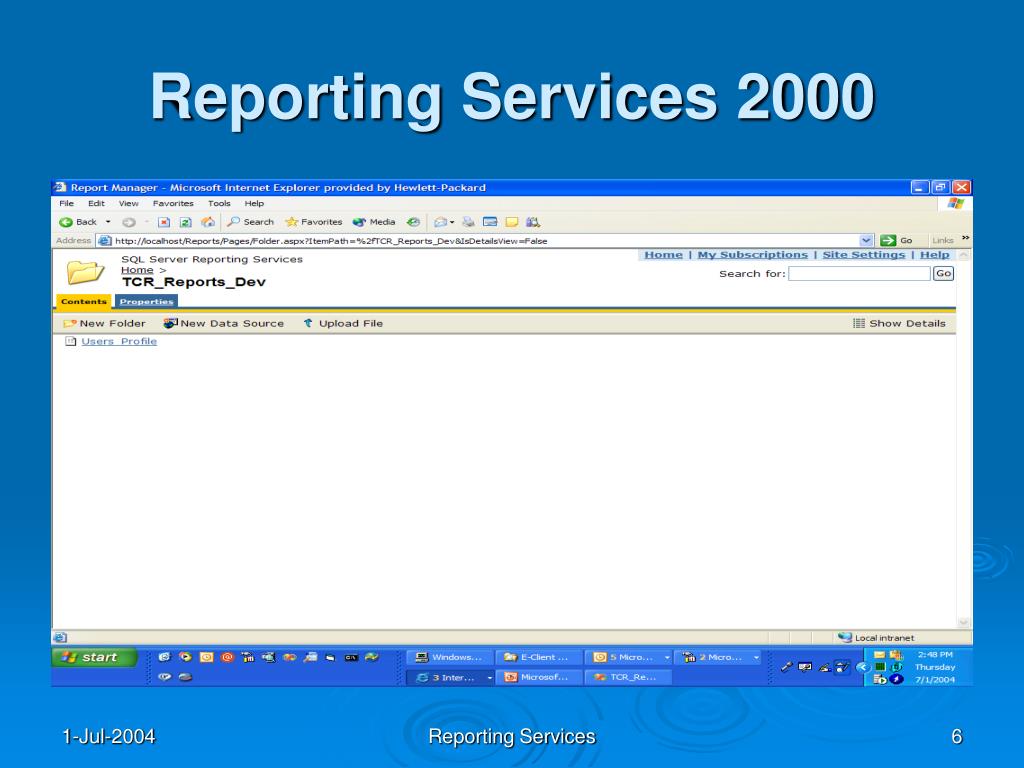Open the 'Windows...' taskbar button

coord(449,657)
